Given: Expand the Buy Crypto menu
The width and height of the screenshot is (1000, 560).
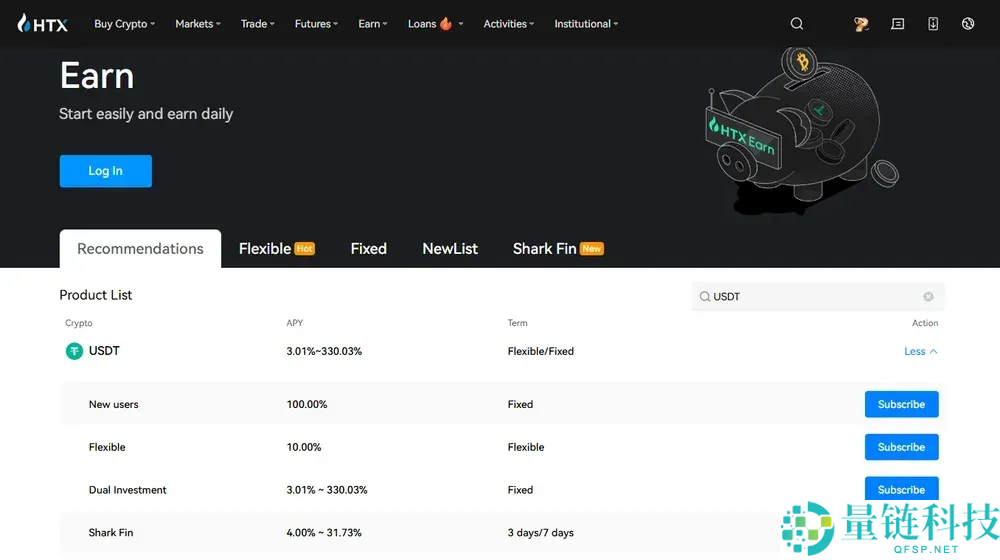Looking at the screenshot, I should [124, 24].
